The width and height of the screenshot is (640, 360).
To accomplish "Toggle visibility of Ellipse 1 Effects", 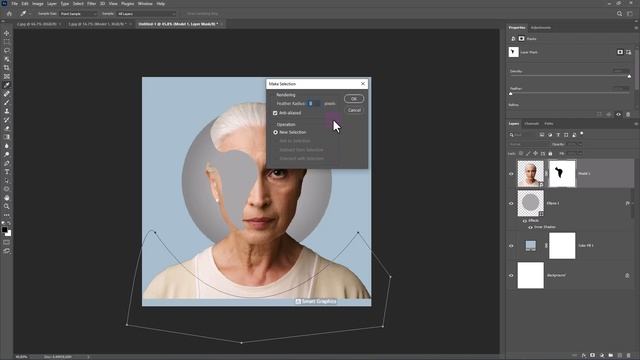I will tap(525, 221).
